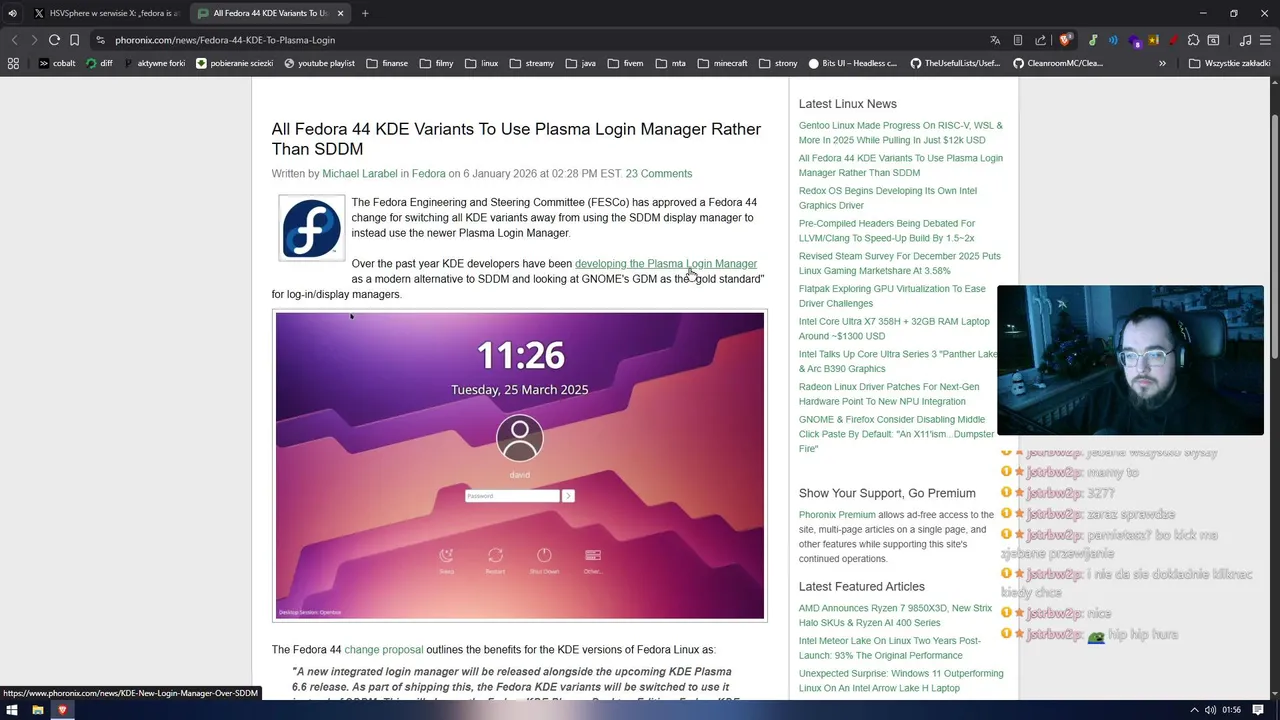Open the cobalt bookmark
This screenshot has height=720, width=1280.
click(x=57, y=63)
